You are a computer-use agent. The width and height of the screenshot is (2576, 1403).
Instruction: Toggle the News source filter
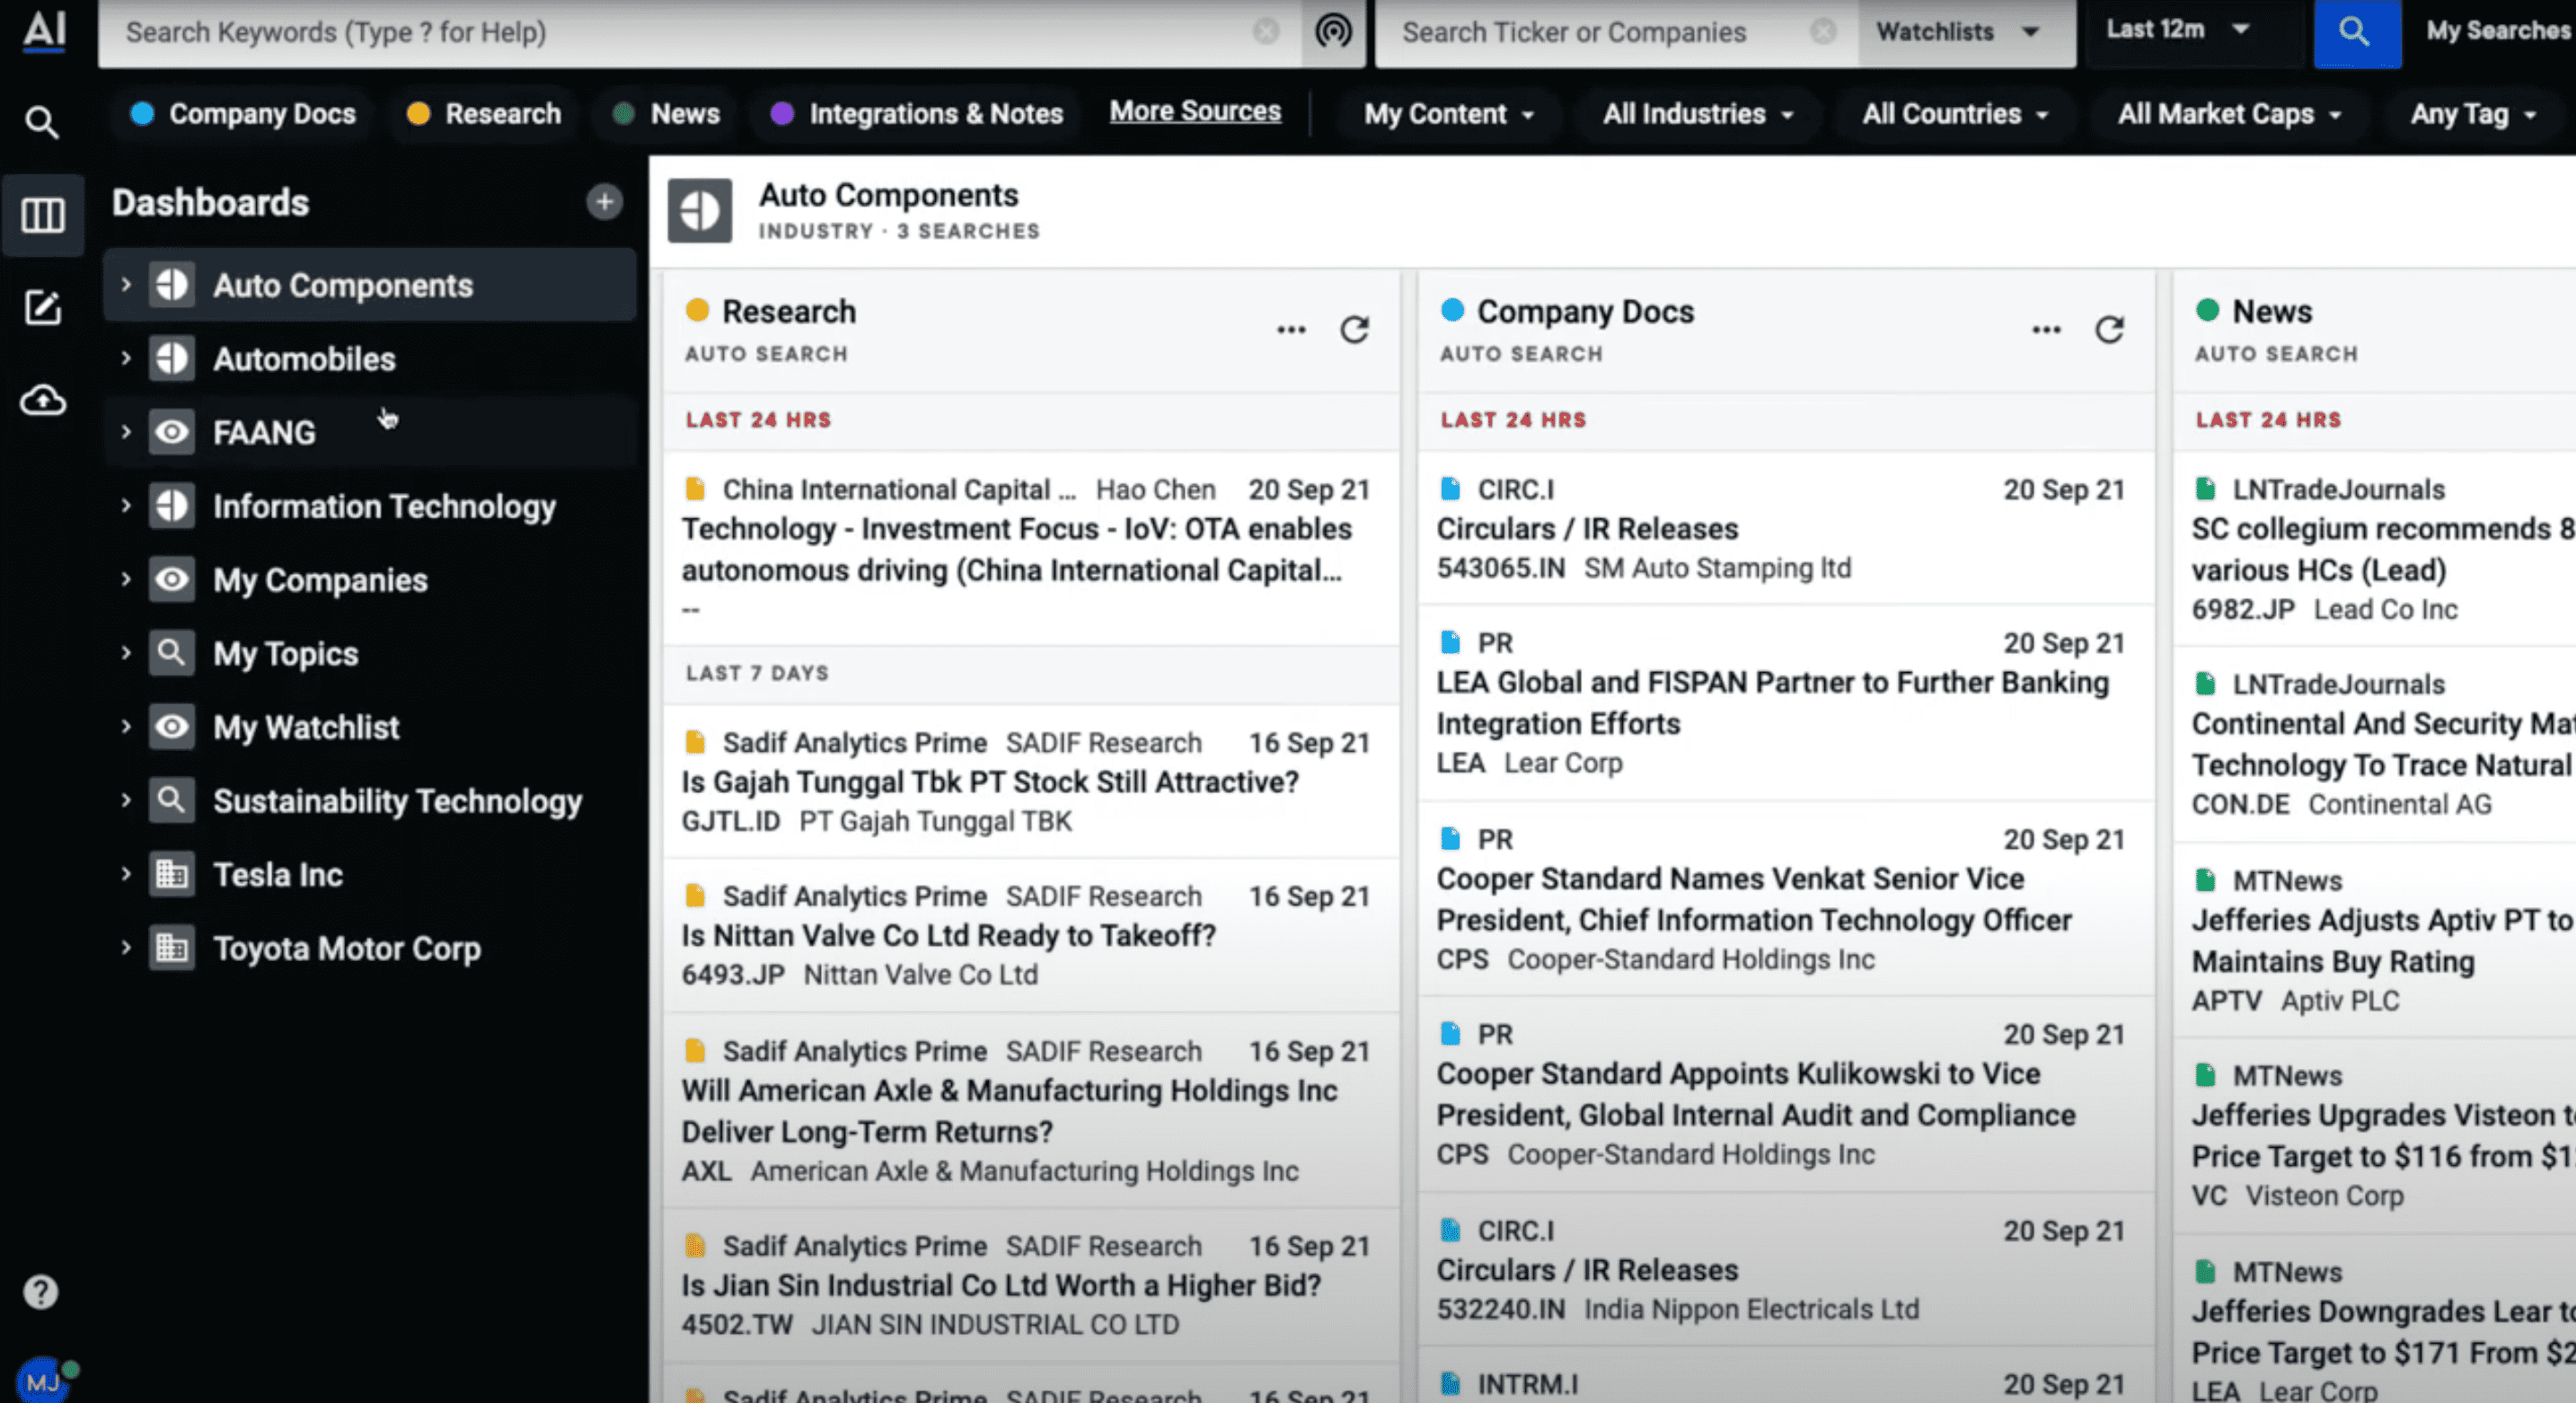point(666,114)
